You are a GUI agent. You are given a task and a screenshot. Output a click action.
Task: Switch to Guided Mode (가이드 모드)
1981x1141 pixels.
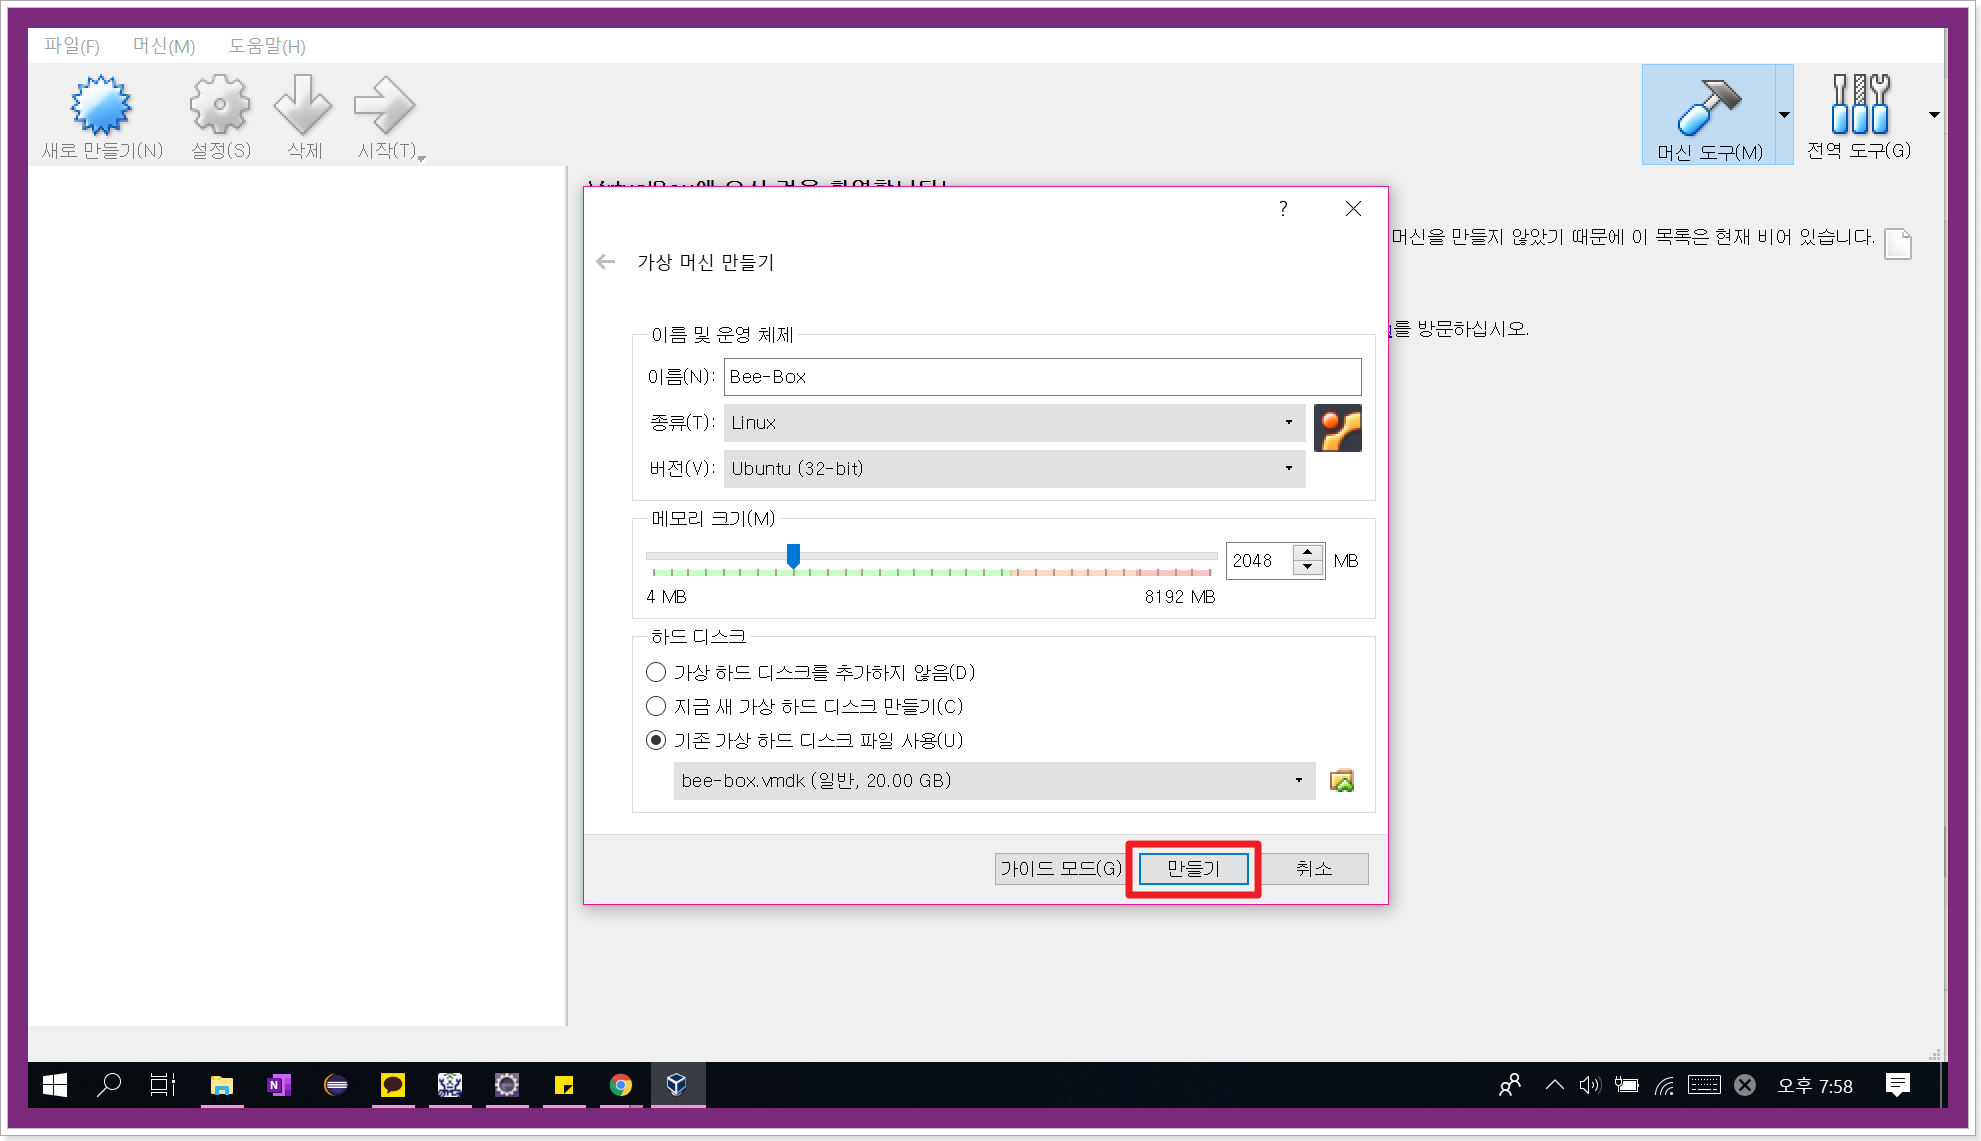point(1060,869)
